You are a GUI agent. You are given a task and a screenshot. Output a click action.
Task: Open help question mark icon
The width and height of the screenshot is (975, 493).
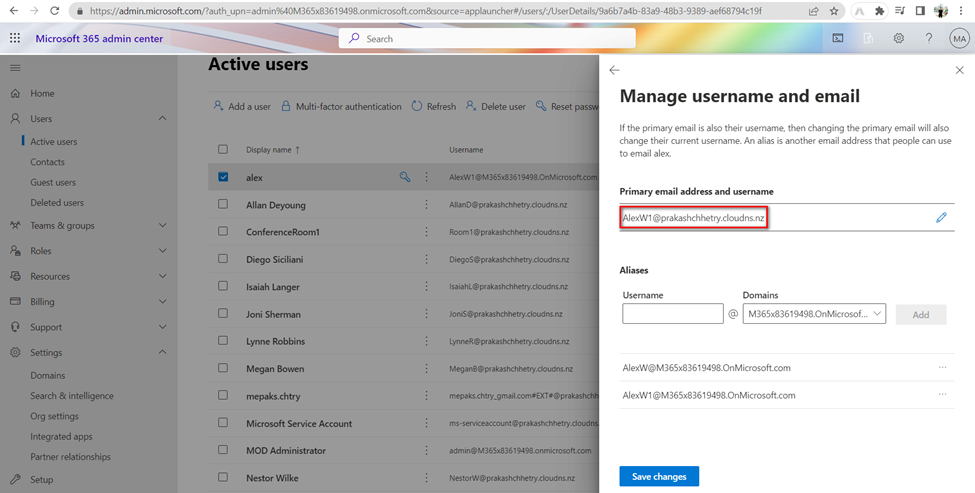pyautogui.click(x=928, y=39)
